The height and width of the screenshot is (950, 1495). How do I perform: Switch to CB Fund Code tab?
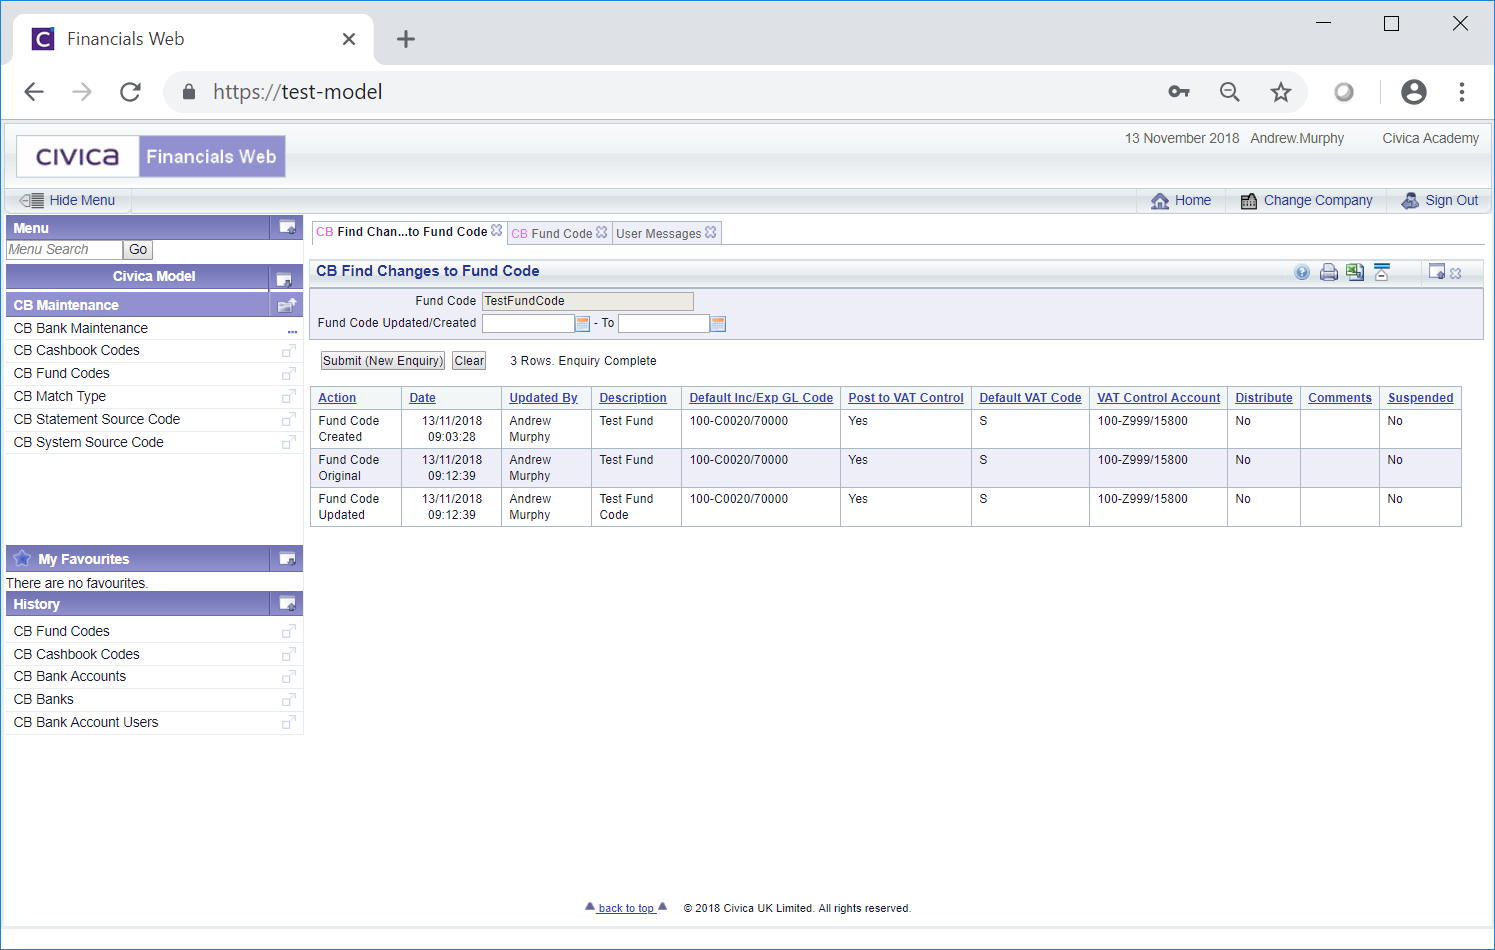click(552, 233)
